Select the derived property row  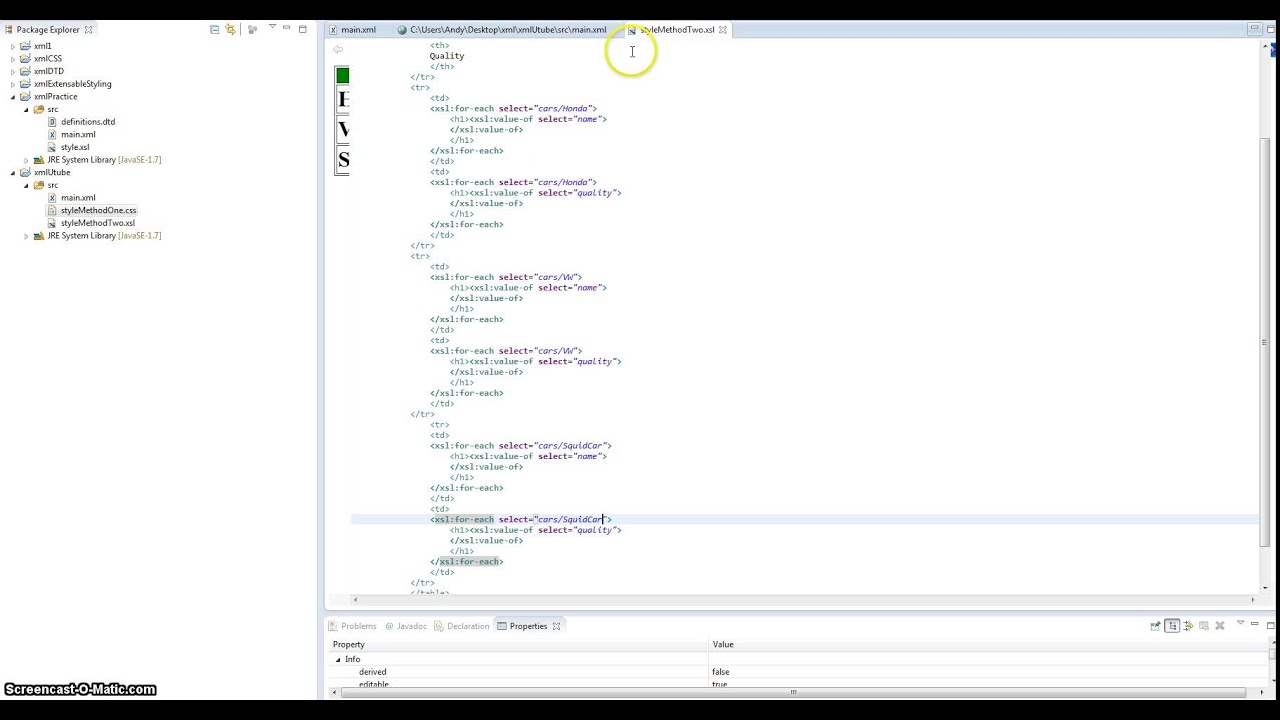797,672
